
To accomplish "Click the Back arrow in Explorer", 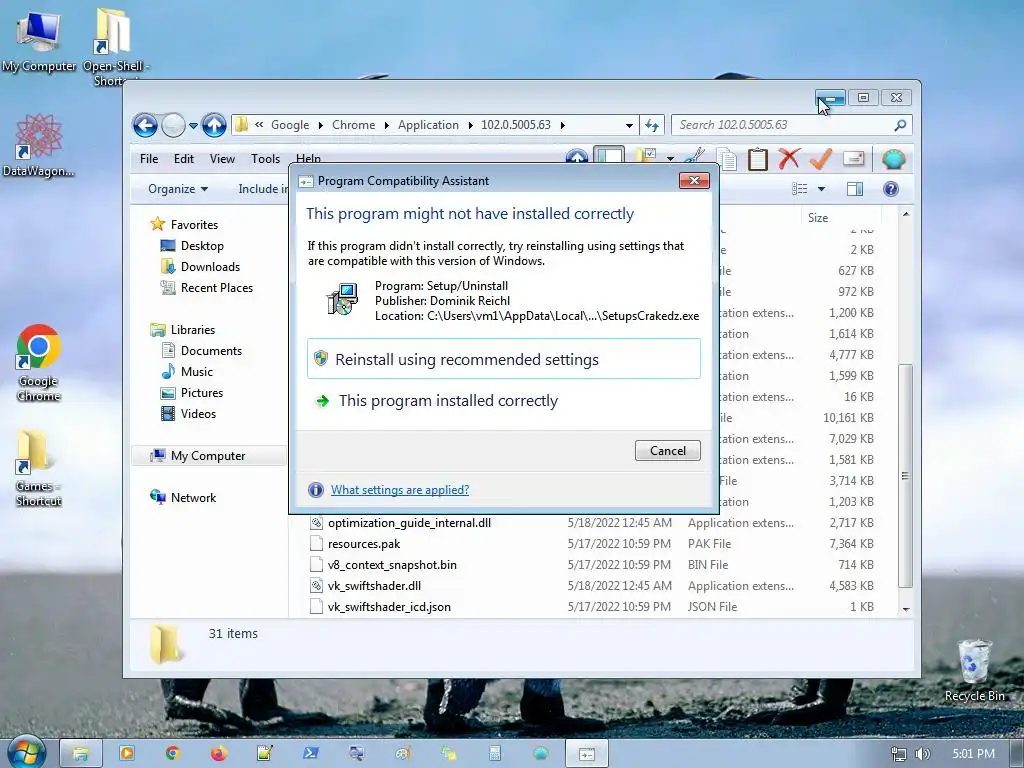I will click(145, 125).
